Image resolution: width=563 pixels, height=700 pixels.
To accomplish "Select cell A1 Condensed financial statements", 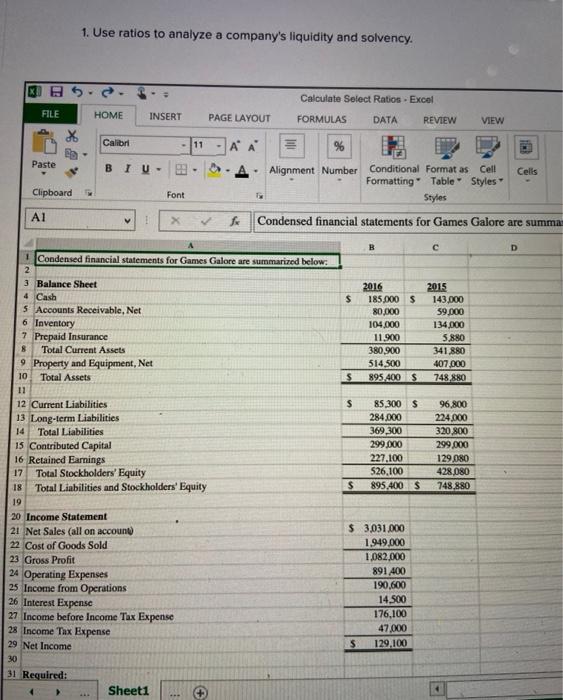I will (188, 260).
